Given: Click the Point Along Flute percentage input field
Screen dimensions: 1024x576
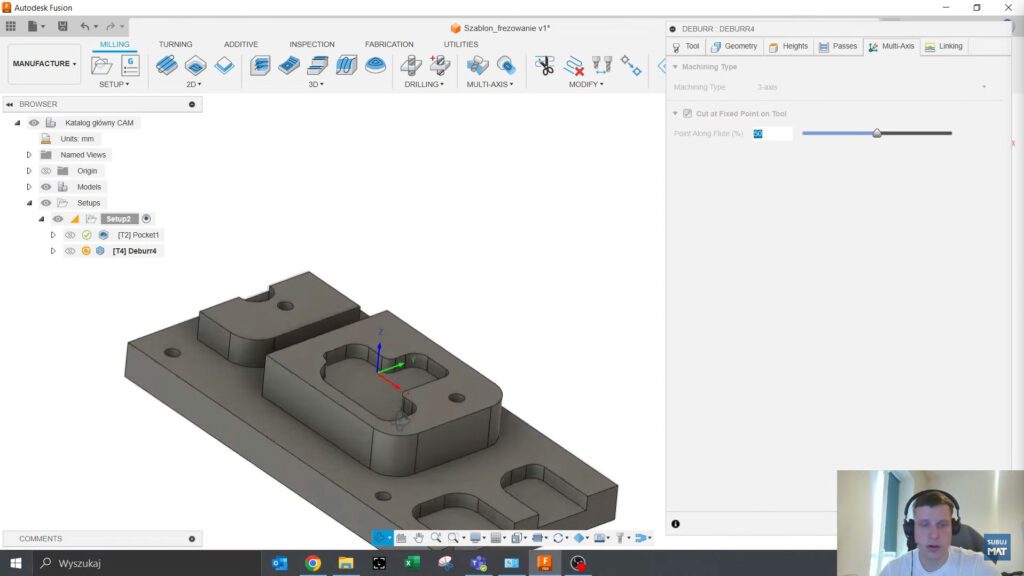Looking at the screenshot, I should (772, 133).
